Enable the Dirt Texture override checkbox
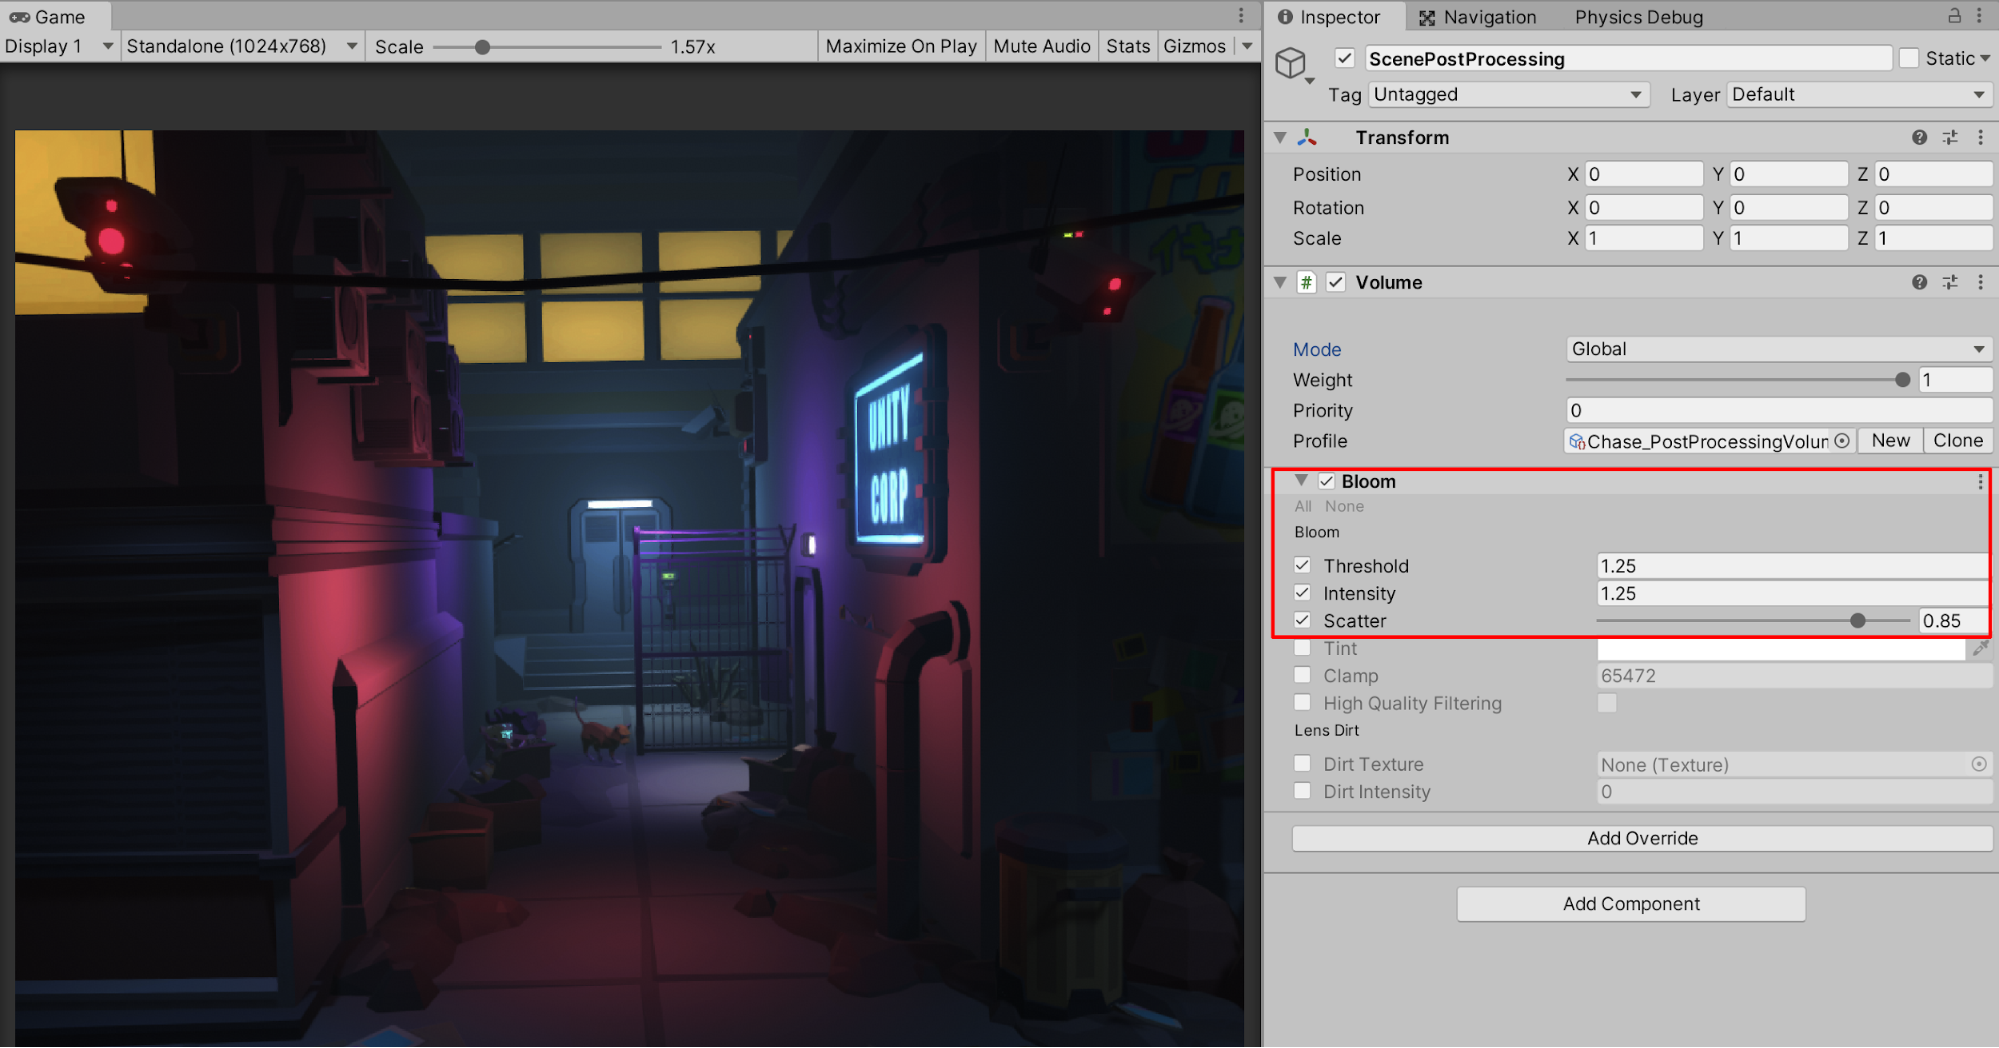Viewport: 1999px width, 1048px height. point(1302,764)
